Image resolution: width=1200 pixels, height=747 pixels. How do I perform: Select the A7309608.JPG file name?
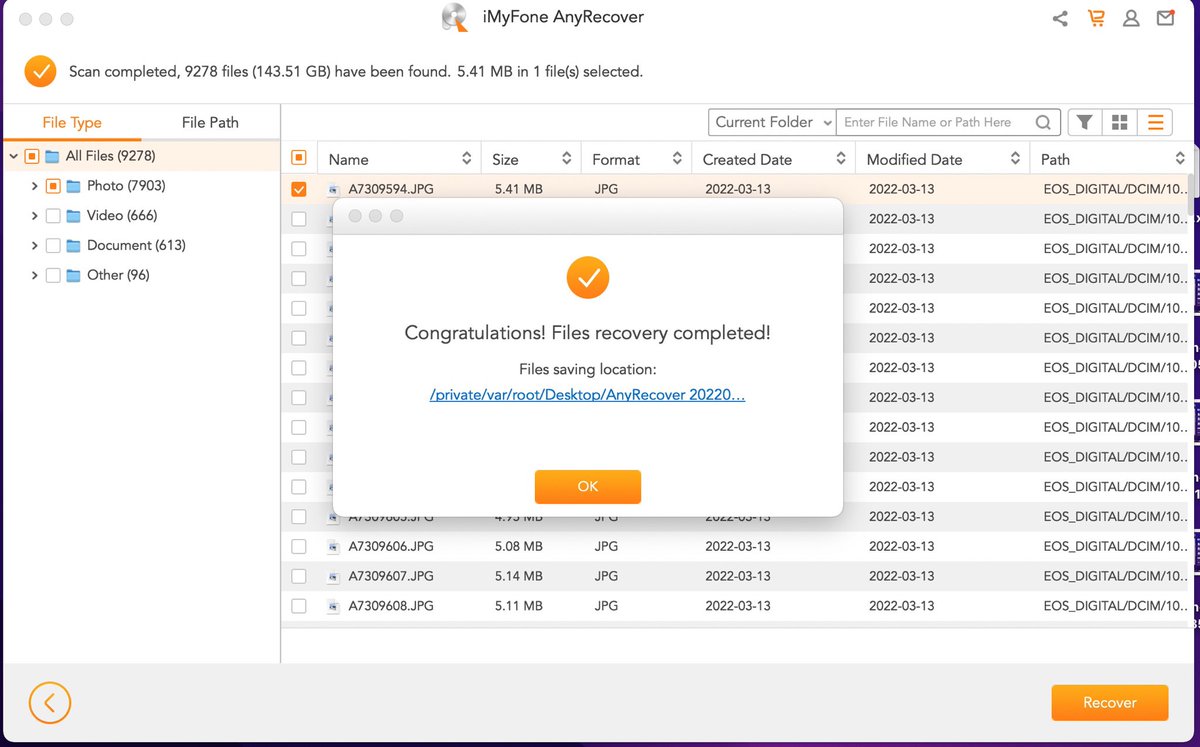391,606
